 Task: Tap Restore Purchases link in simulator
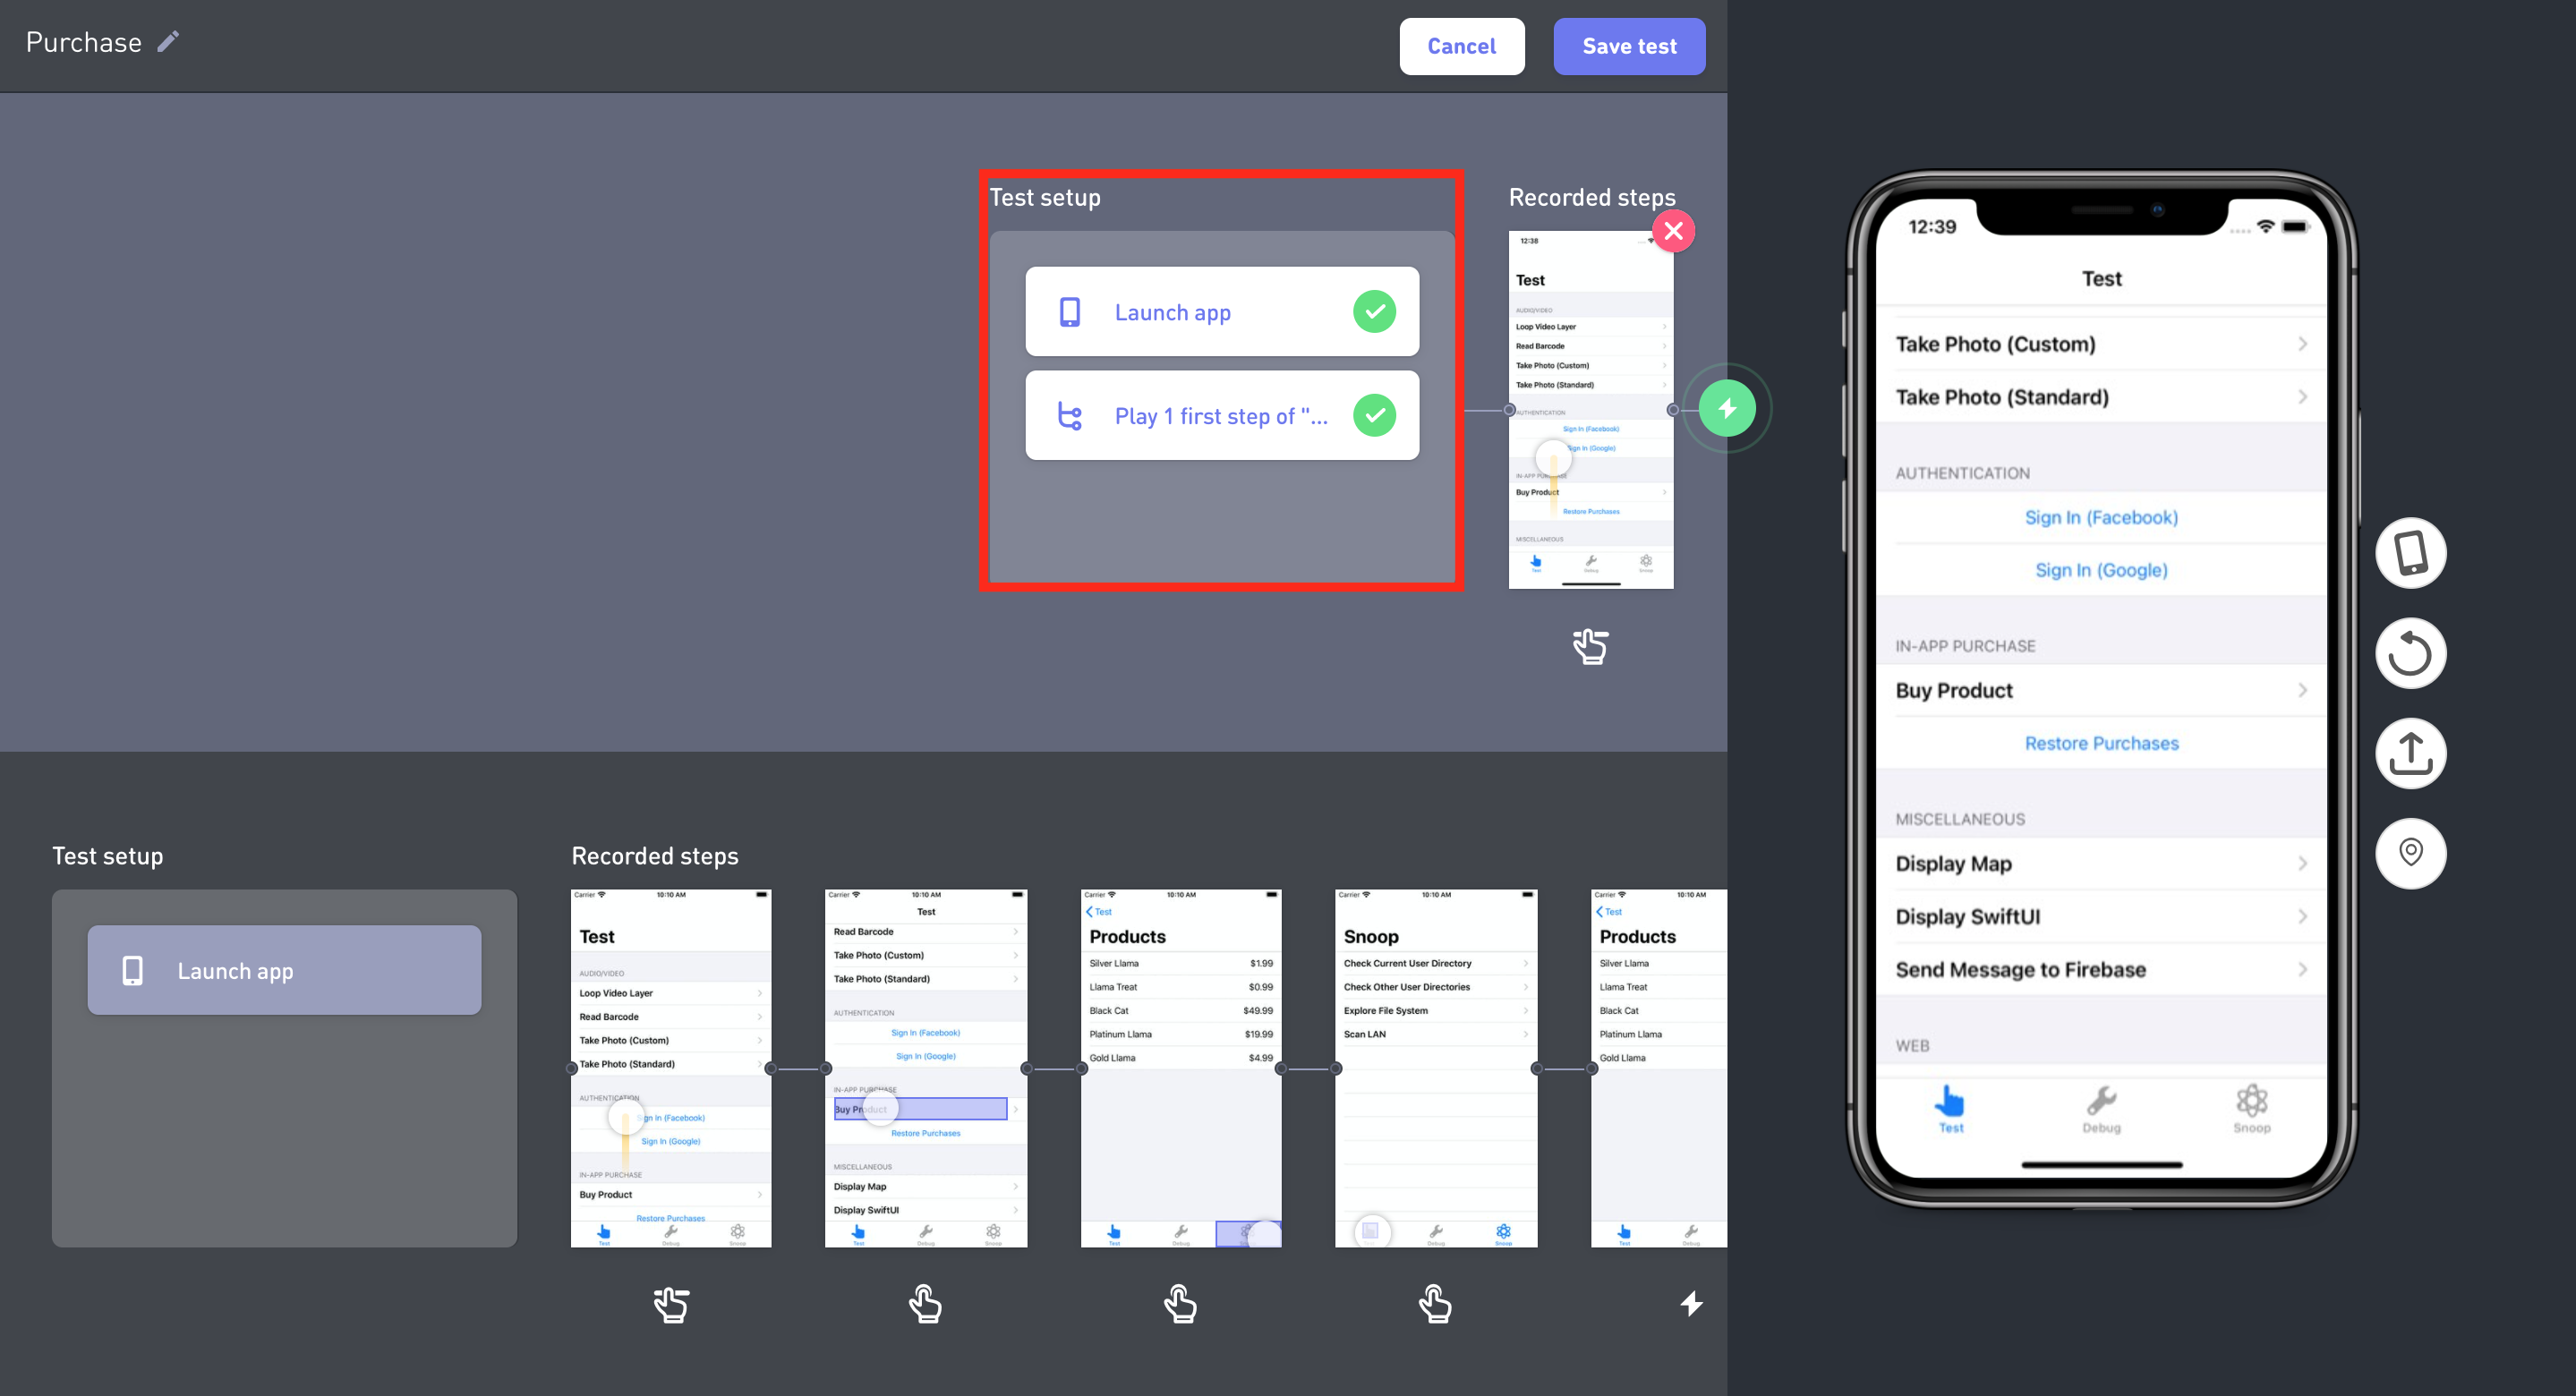point(2101,744)
